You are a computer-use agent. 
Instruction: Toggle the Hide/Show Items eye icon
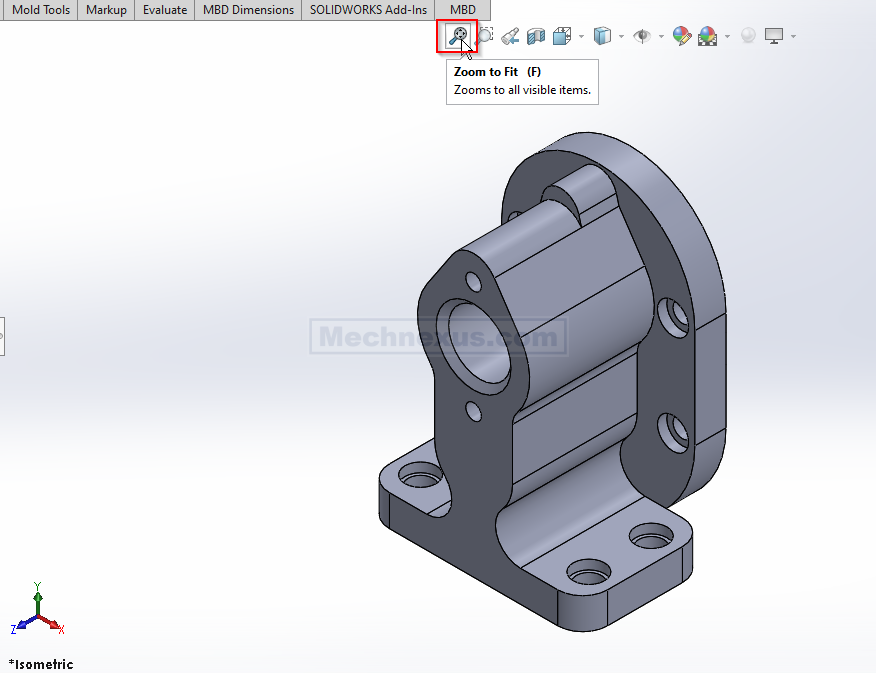tap(641, 36)
